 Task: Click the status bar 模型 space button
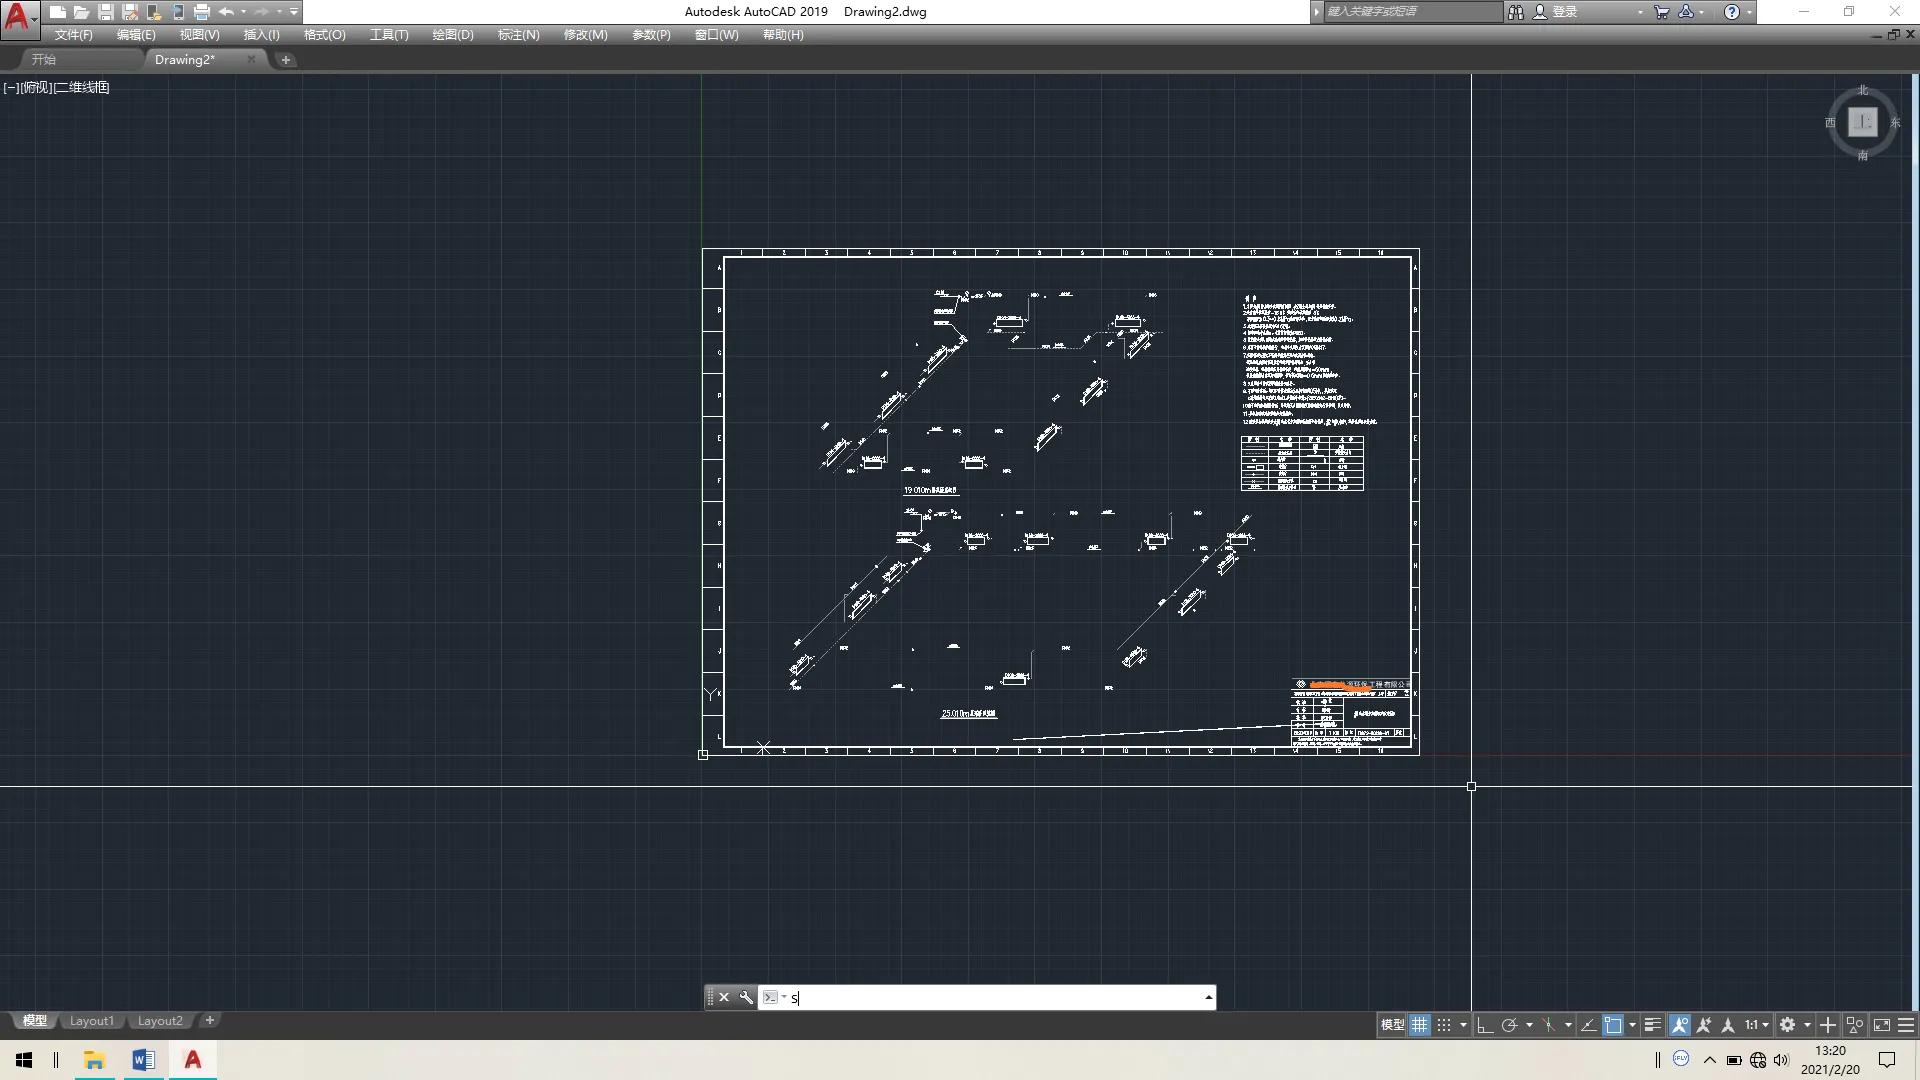click(1392, 1025)
